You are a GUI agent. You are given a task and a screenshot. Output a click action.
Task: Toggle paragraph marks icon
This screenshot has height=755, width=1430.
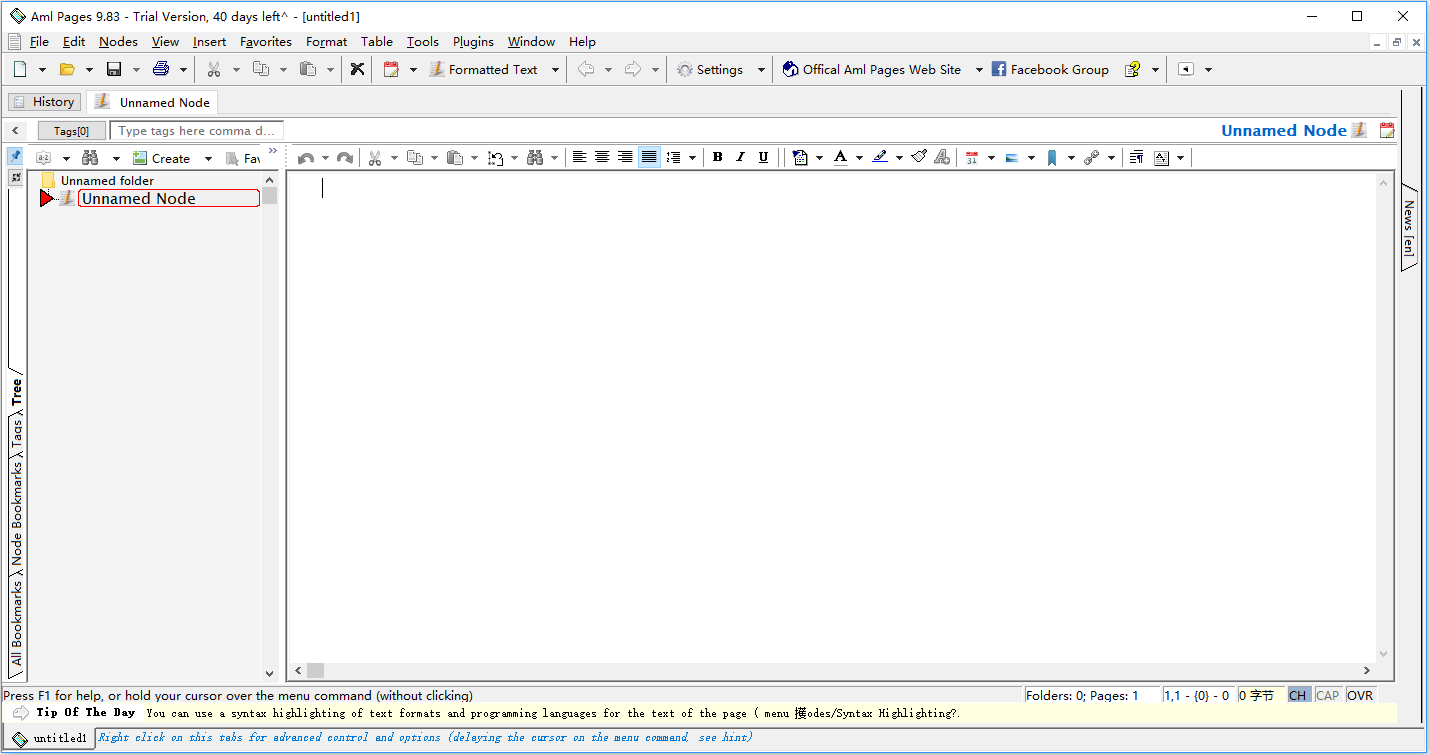pos(1137,158)
